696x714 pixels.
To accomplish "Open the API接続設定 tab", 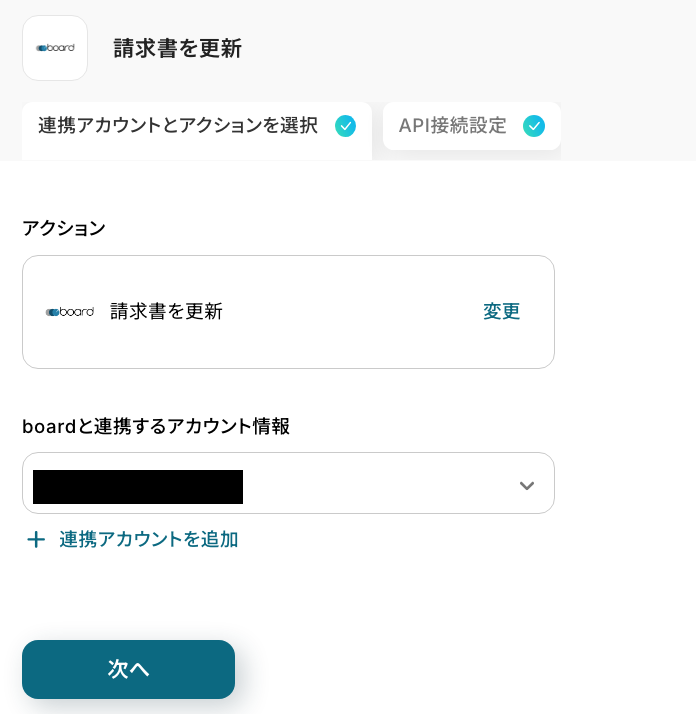I will pos(453,126).
